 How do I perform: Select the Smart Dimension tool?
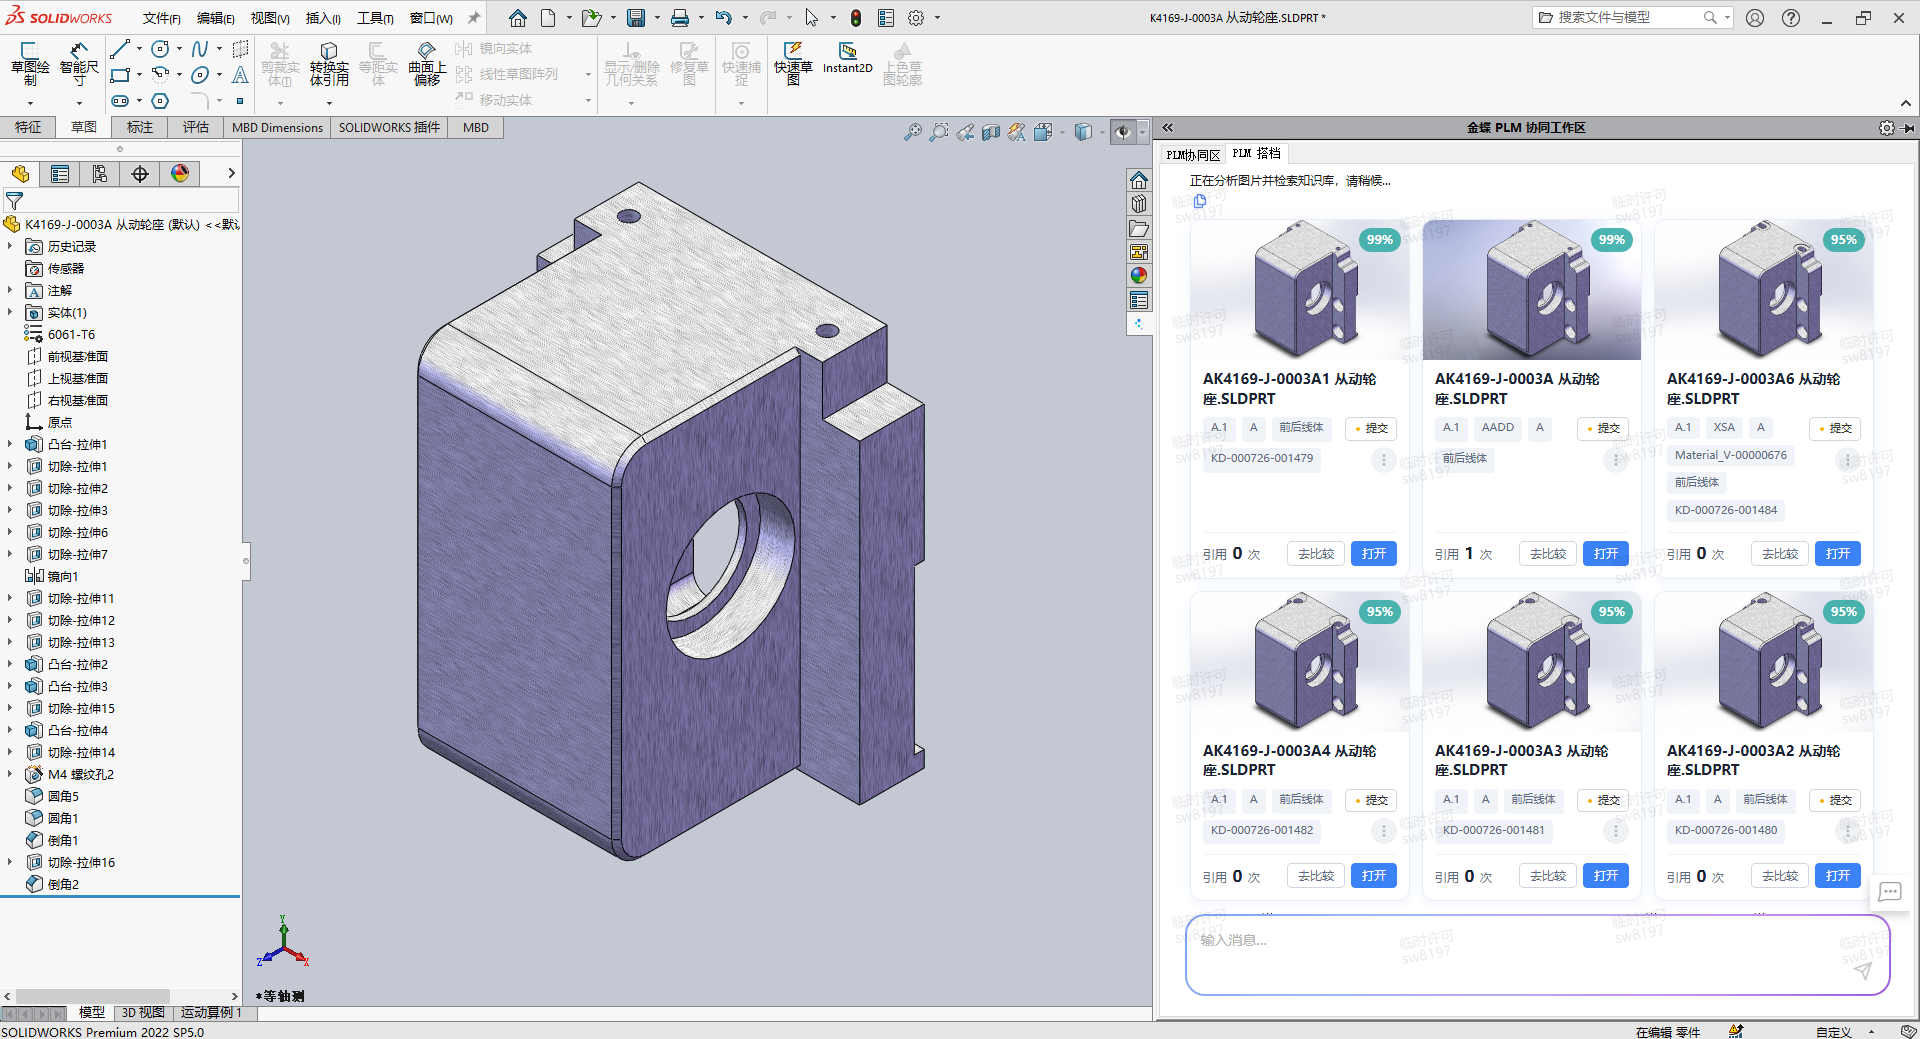pyautogui.click(x=79, y=64)
